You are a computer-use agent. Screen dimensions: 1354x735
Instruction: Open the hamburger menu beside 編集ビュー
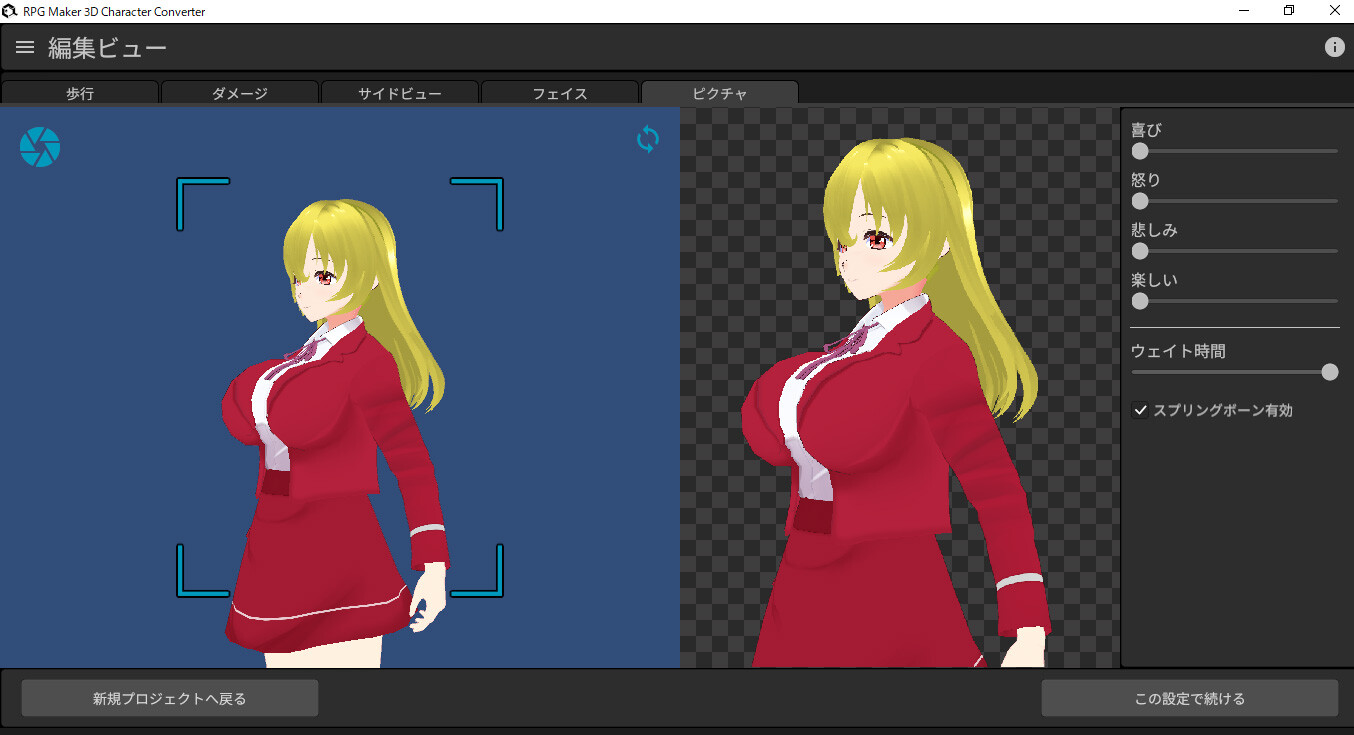pyautogui.click(x=24, y=46)
